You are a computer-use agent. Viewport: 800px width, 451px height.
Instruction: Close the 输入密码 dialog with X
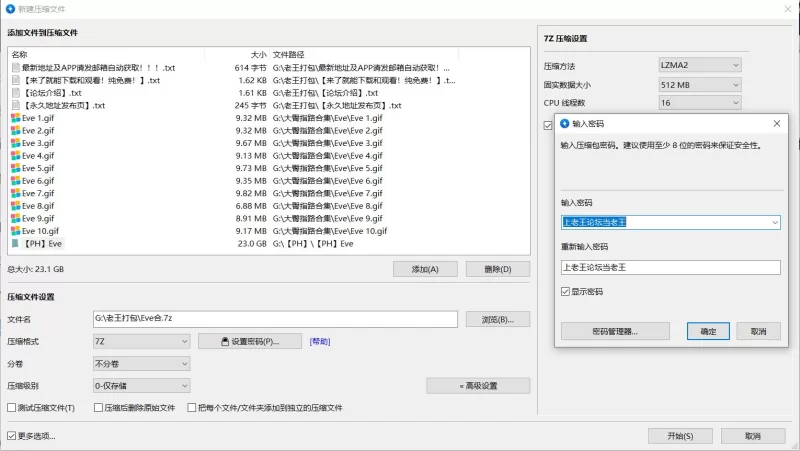[x=777, y=123]
